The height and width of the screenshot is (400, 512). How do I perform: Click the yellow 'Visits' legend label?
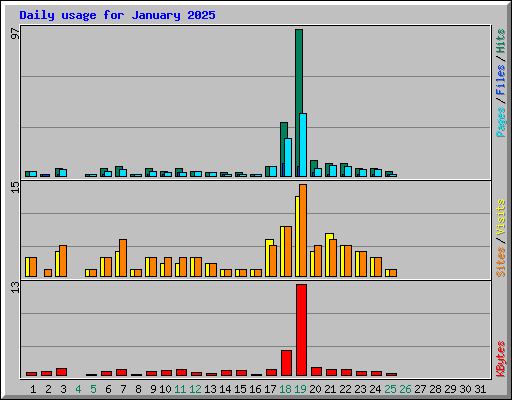point(501,217)
